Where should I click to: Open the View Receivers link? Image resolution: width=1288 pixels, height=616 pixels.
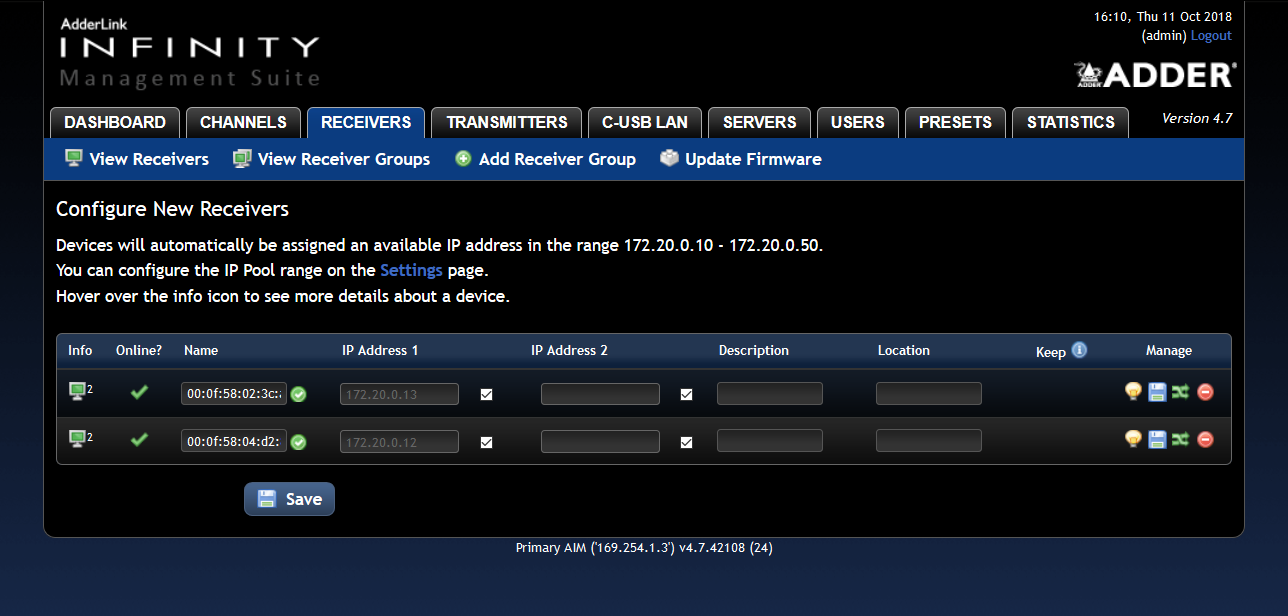click(137, 159)
